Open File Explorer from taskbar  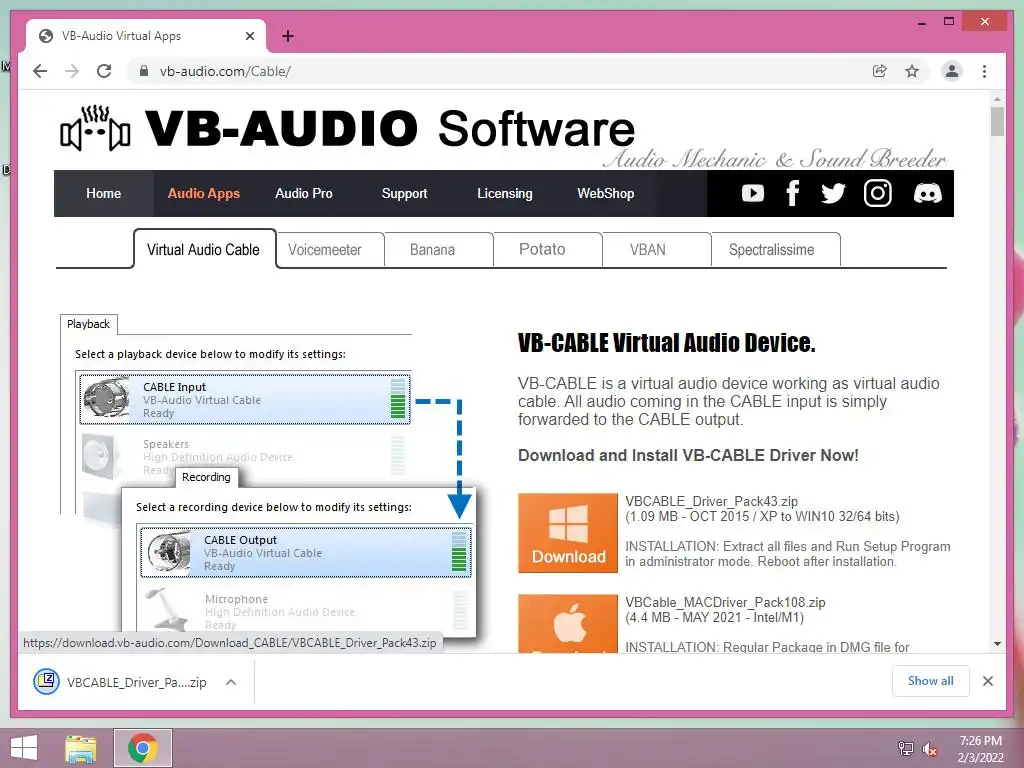click(x=81, y=748)
